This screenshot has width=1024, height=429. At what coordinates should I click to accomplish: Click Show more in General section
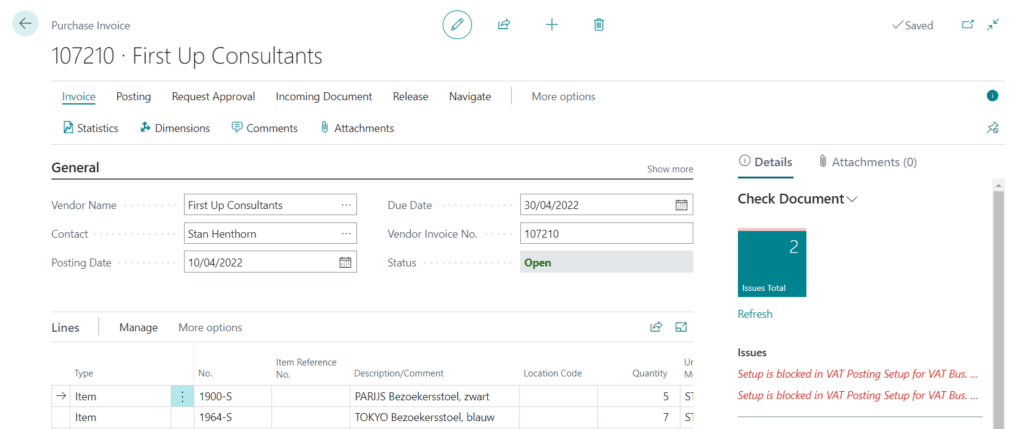(x=669, y=169)
